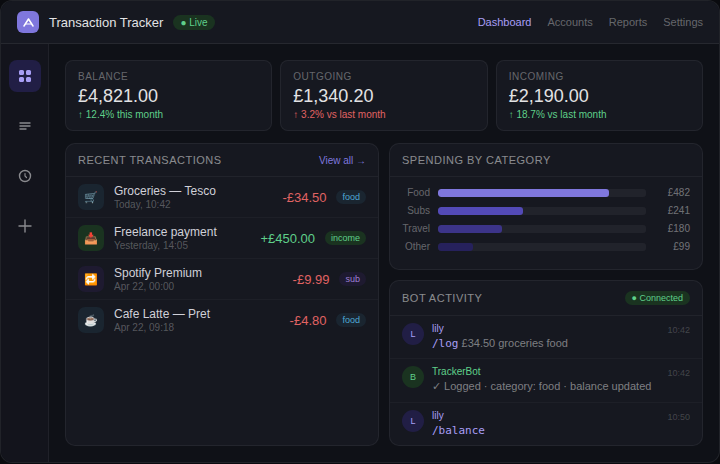Click the coffee cup icon for Pret

coord(91,320)
